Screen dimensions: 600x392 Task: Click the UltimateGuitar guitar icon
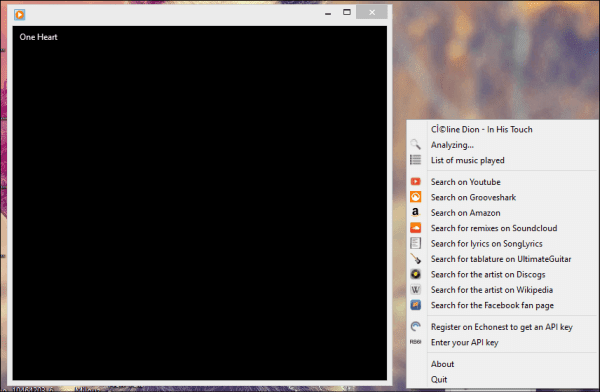point(416,259)
